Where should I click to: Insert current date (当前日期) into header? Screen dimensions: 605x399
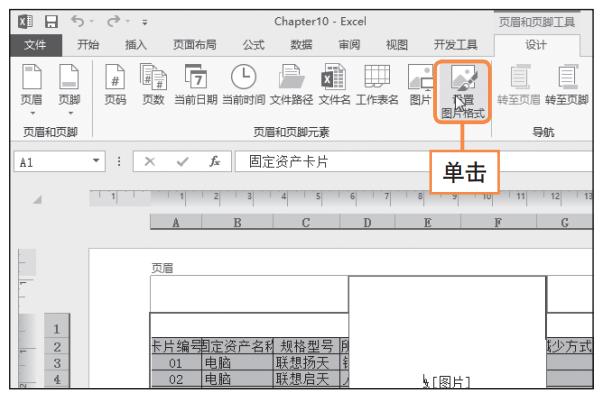tap(196, 85)
